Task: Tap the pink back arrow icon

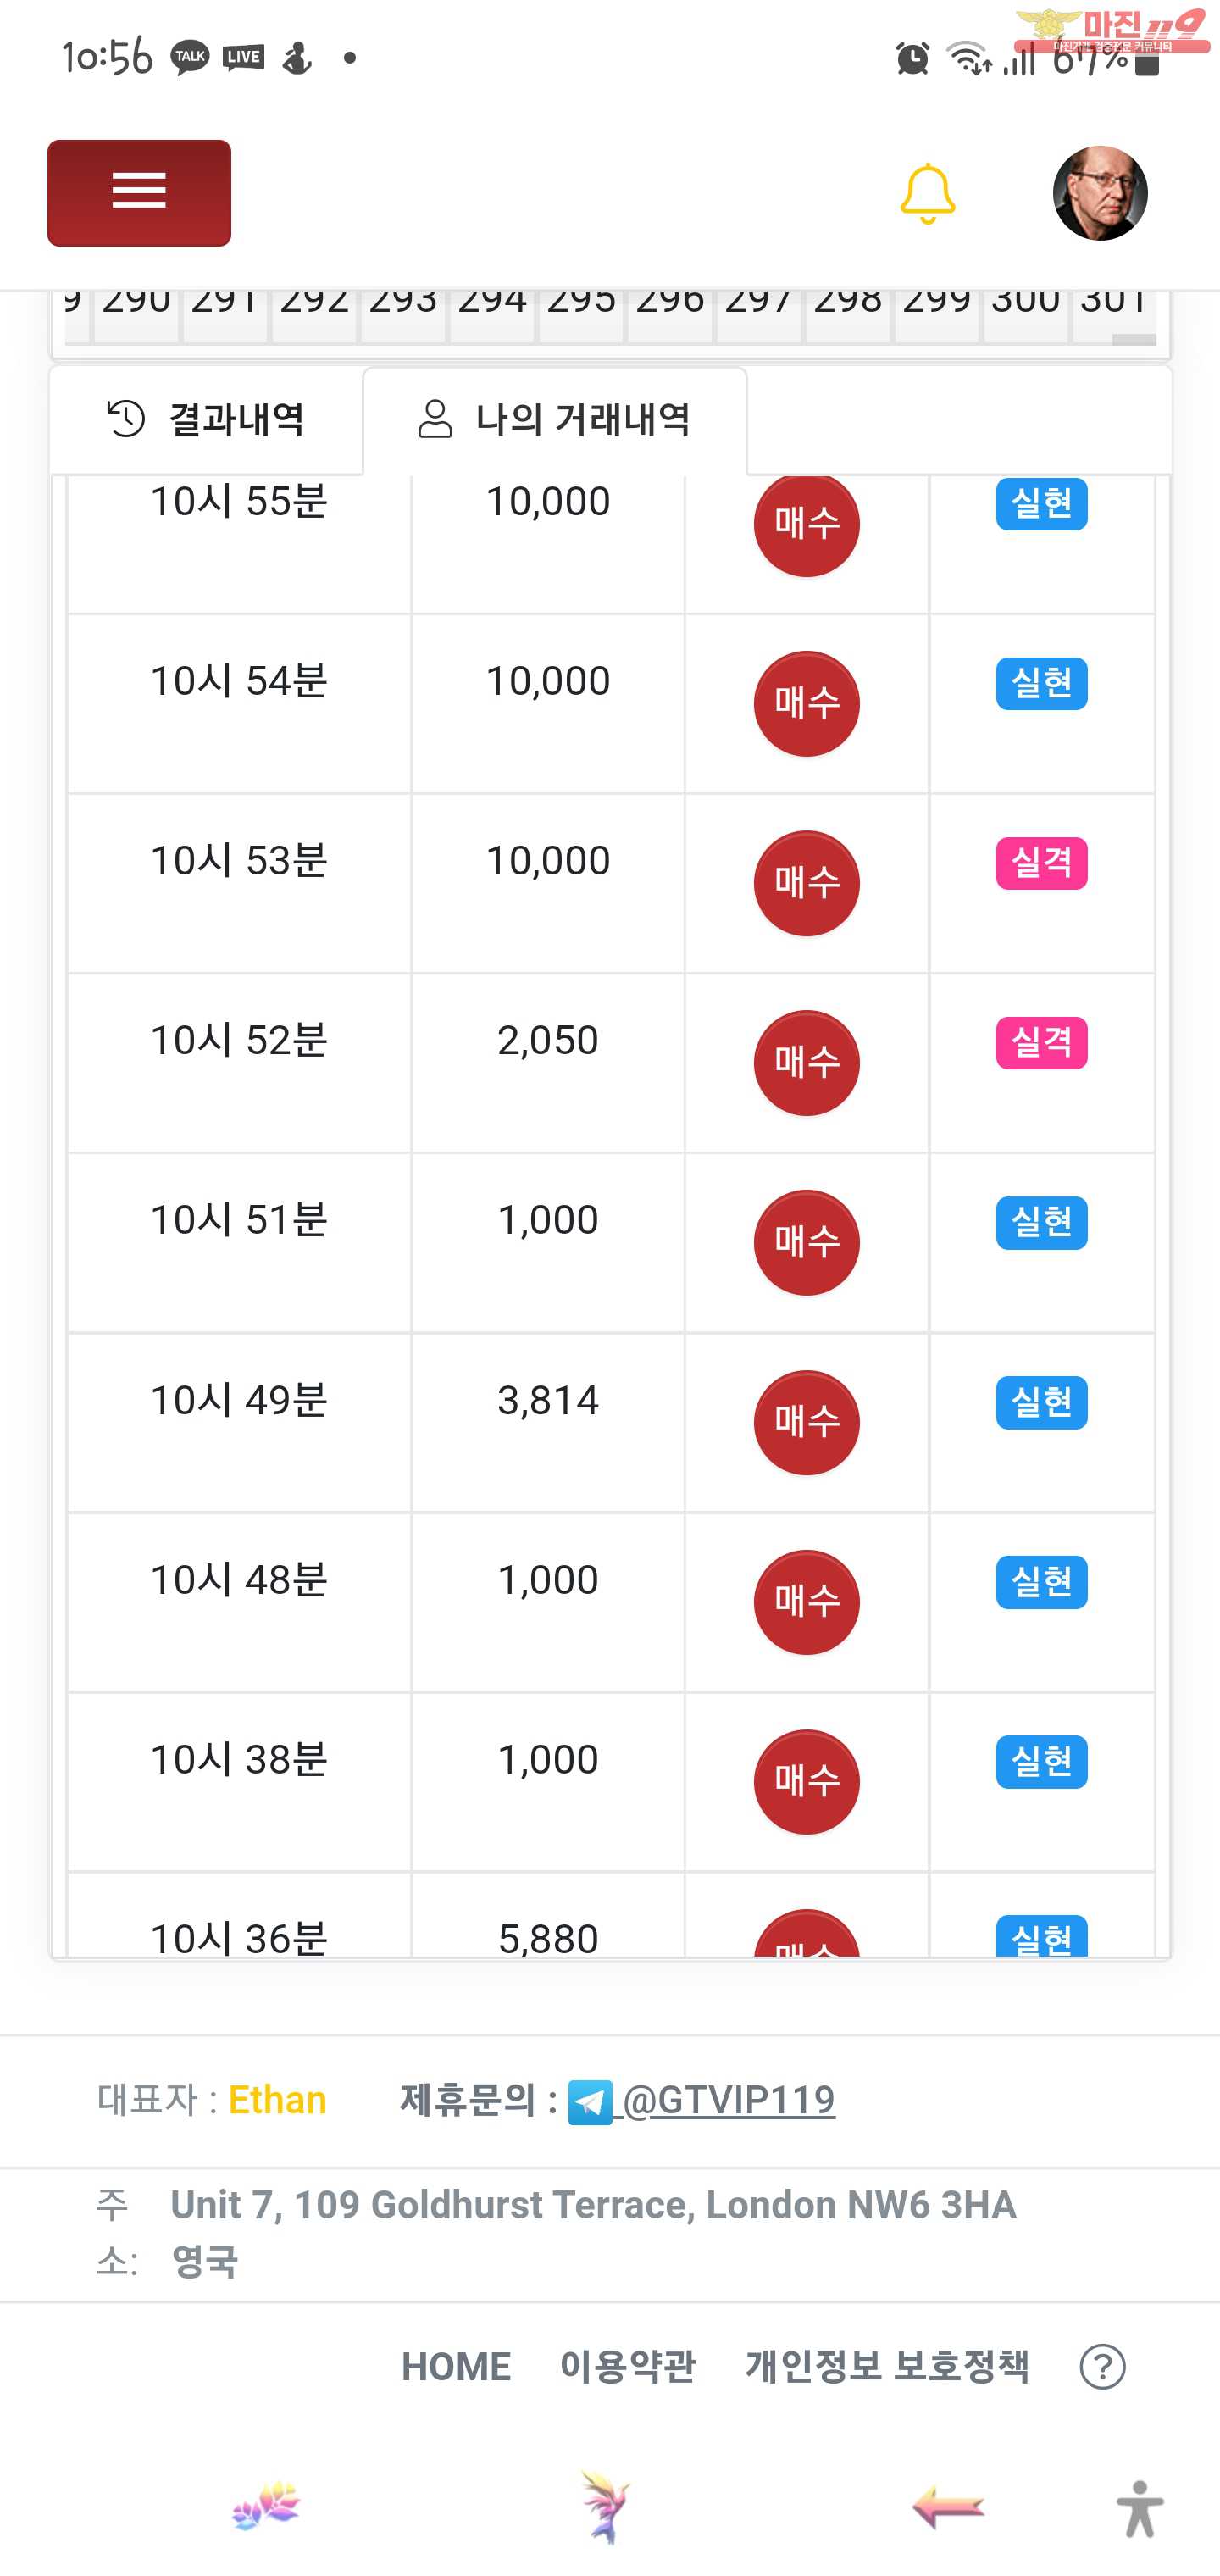Action: click(x=947, y=2507)
